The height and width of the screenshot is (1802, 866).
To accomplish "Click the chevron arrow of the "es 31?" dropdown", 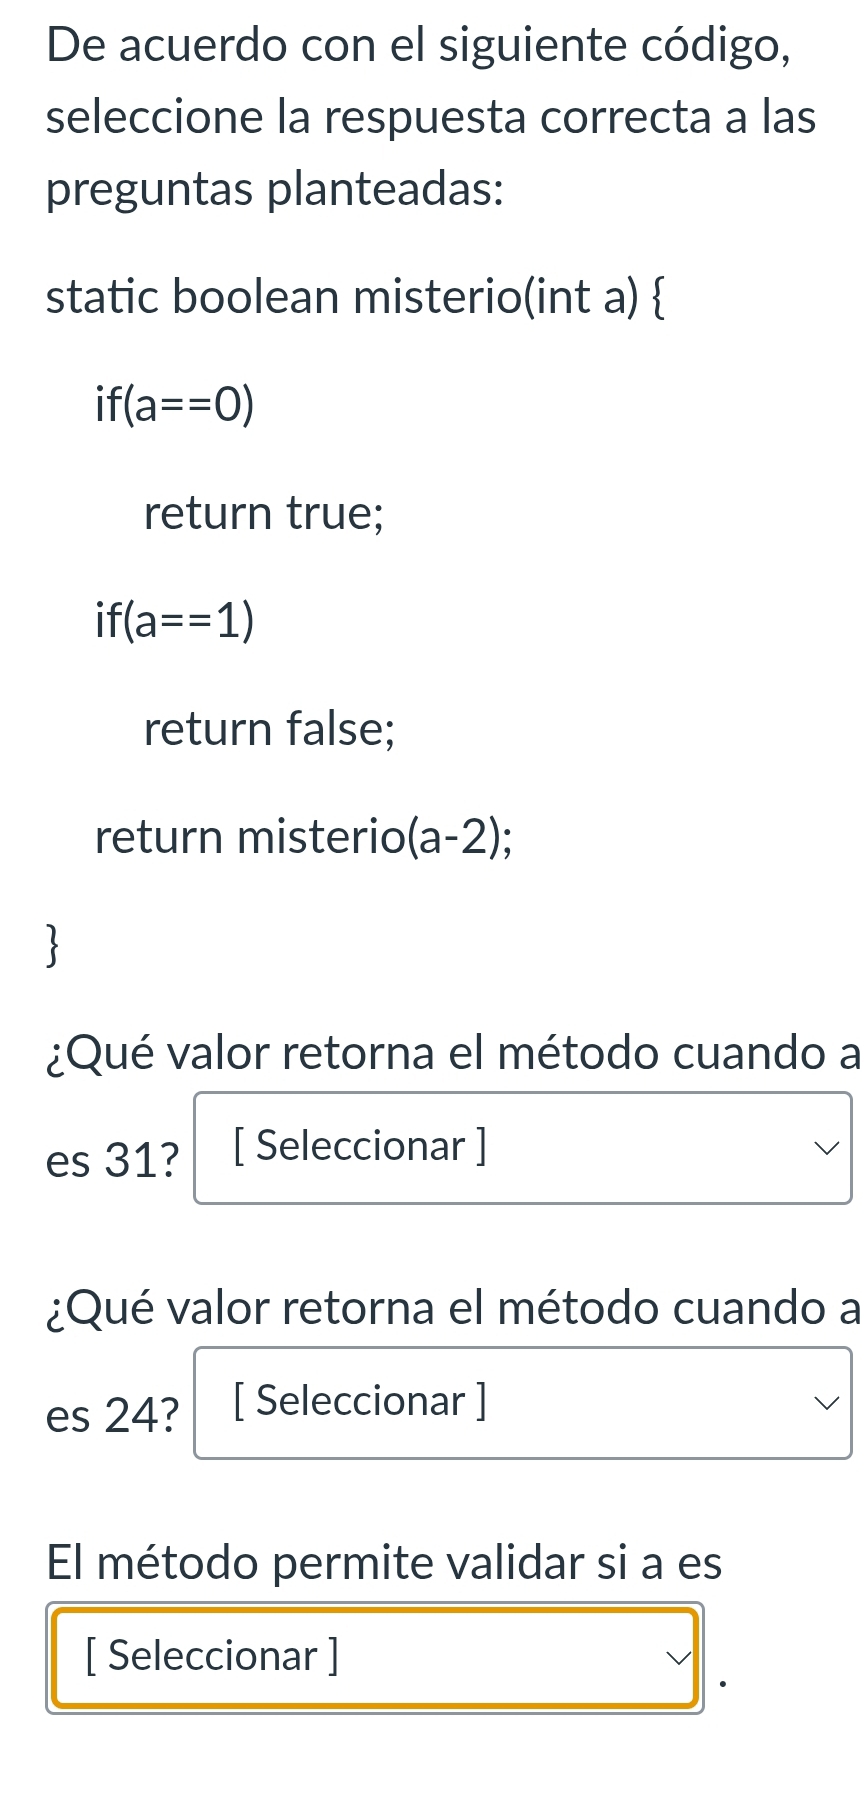I will [x=825, y=1148].
